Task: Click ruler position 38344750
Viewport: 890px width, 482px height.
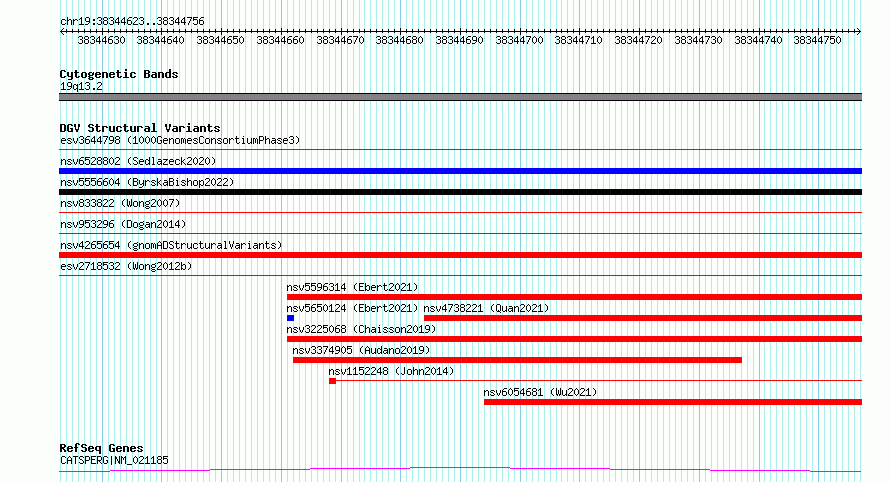Action: [x=817, y=40]
